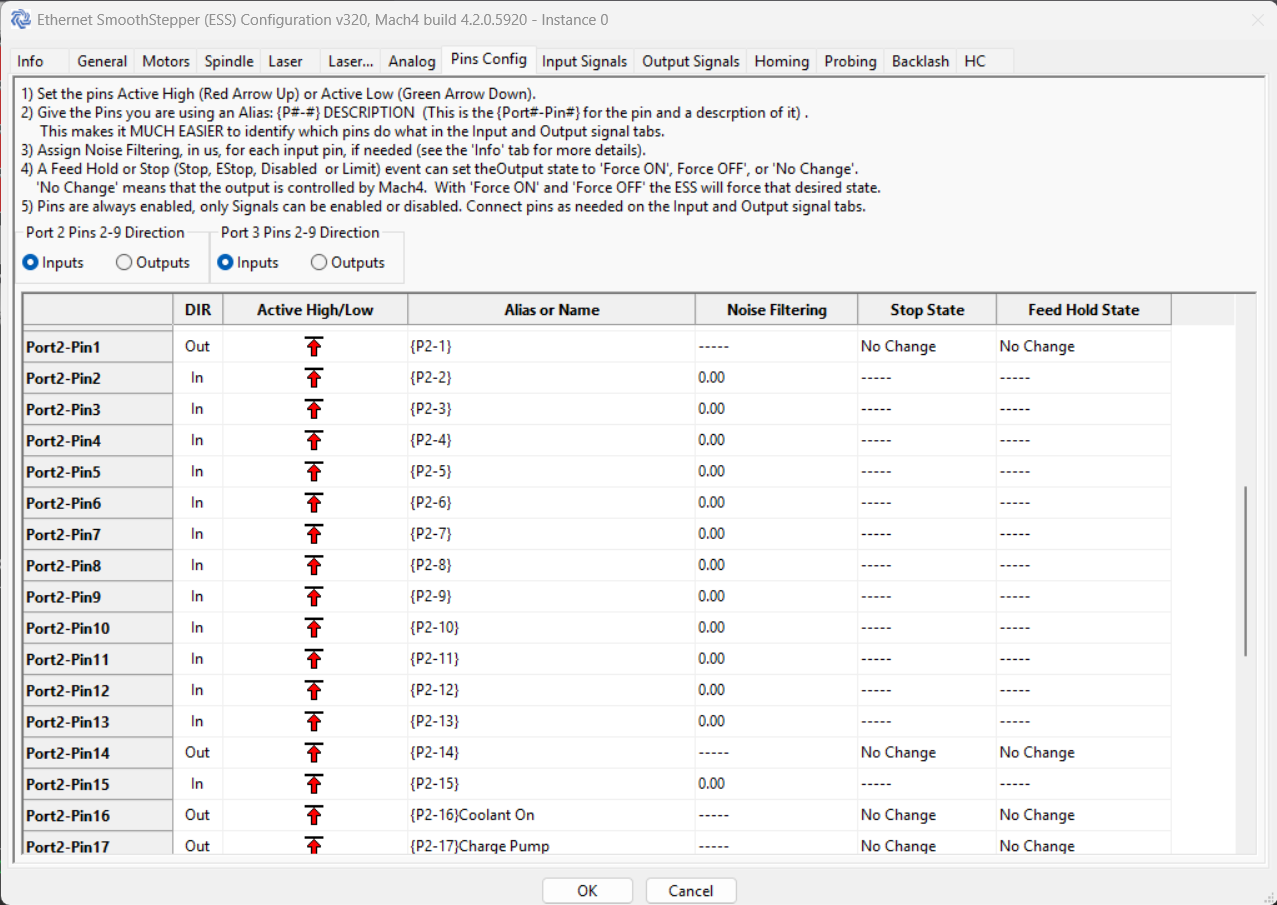
Task: Click the Mach4 app icon in title bar
Action: [20, 19]
